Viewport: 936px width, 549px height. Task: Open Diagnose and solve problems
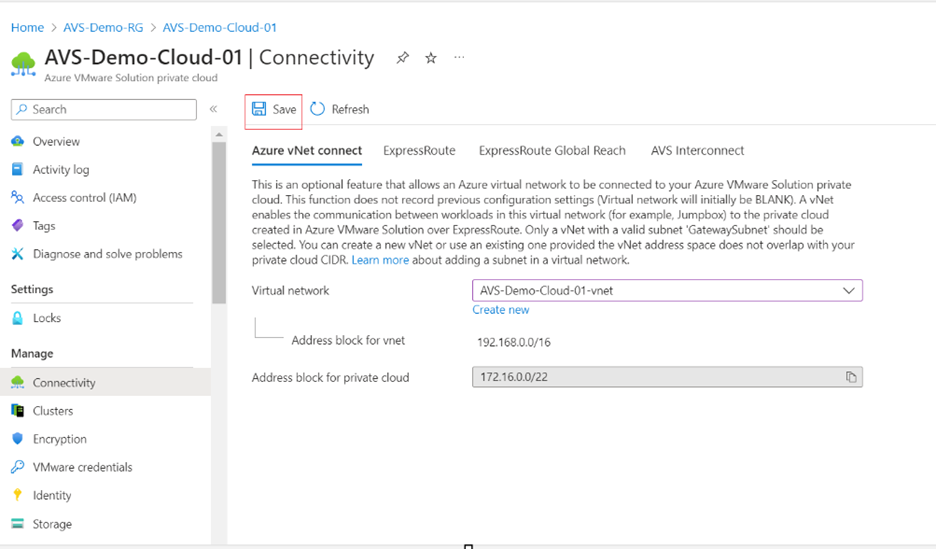(106, 254)
